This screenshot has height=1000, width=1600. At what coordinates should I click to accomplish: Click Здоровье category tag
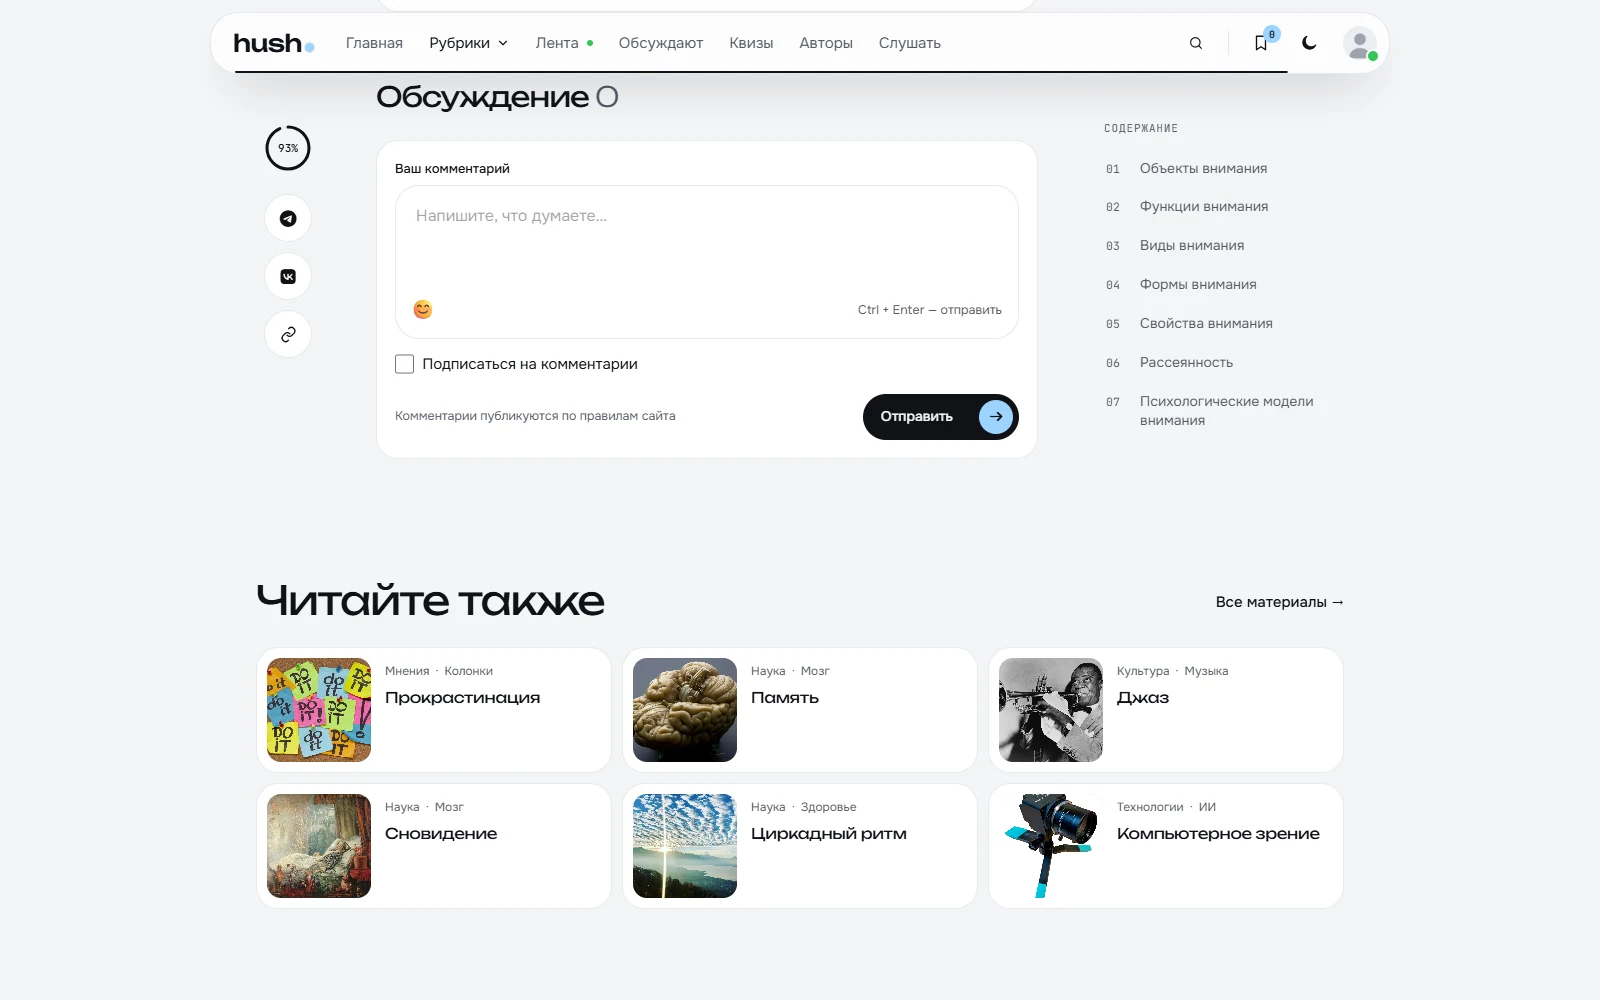[828, 807]
